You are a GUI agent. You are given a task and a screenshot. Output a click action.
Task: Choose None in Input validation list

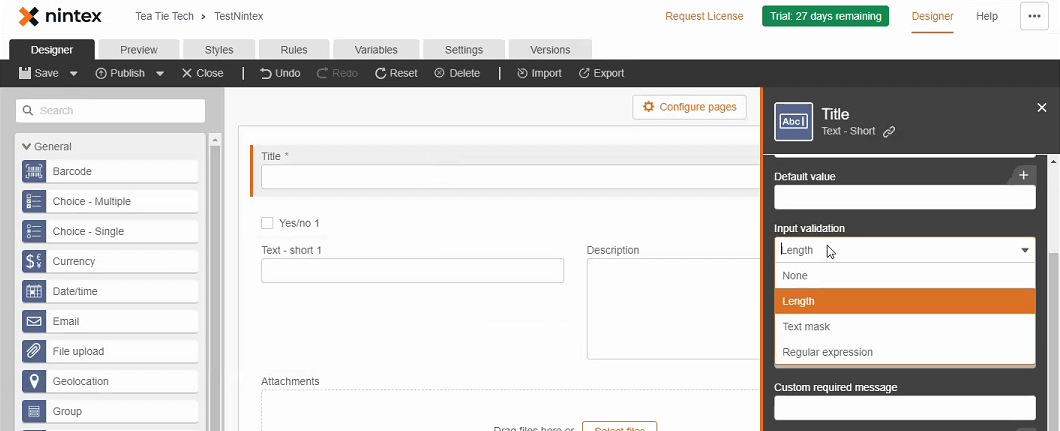pyautogui.click(x=905, y=276)
